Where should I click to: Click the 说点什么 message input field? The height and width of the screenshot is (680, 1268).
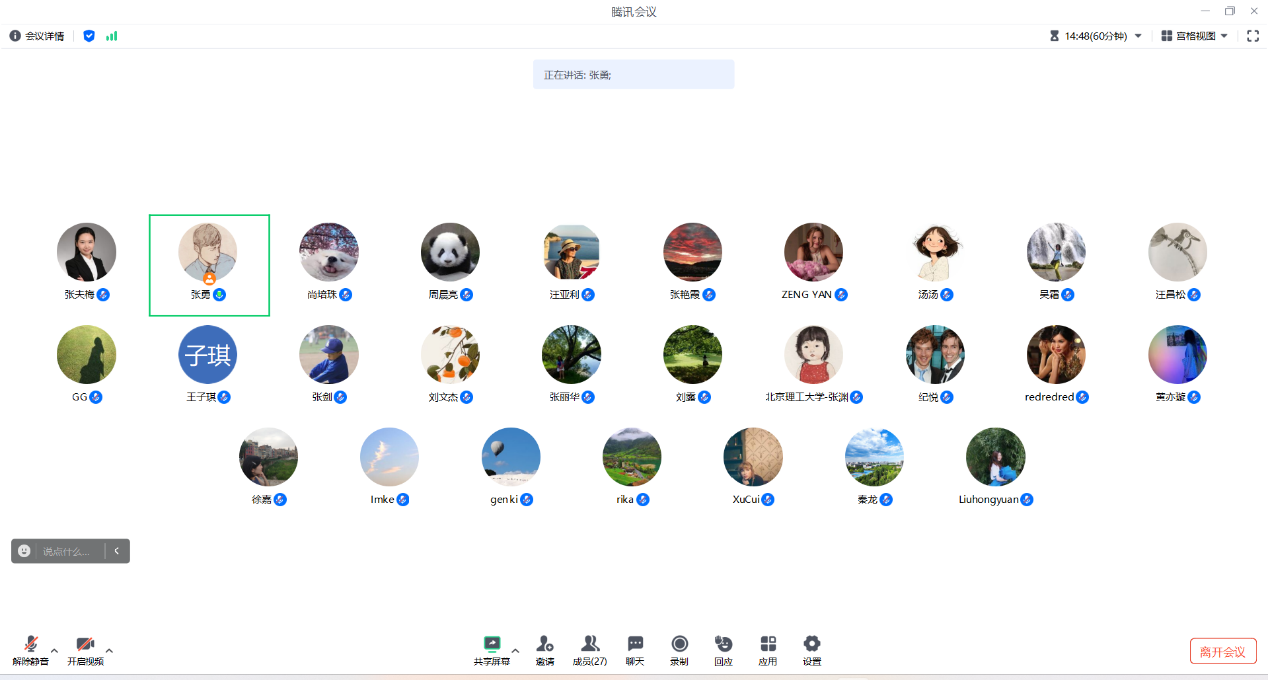pyautogui.click(x=70, y=551)
